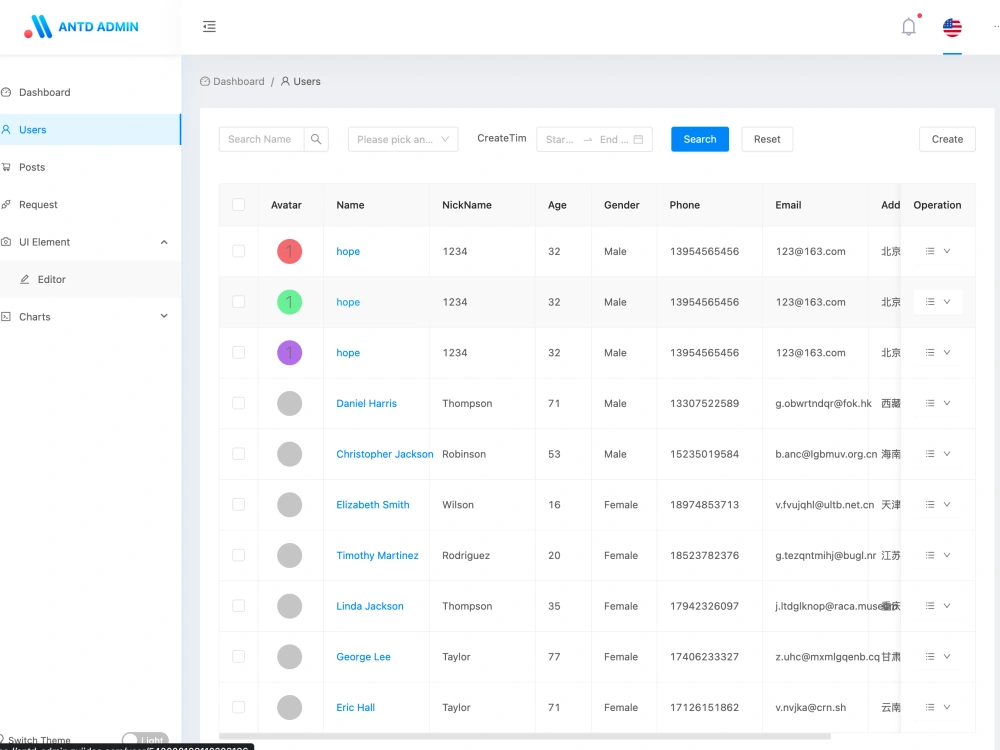The image size is (1000, 750).
Task: Click Dashboard icon in breadcrumb
Action: (205, 82)
